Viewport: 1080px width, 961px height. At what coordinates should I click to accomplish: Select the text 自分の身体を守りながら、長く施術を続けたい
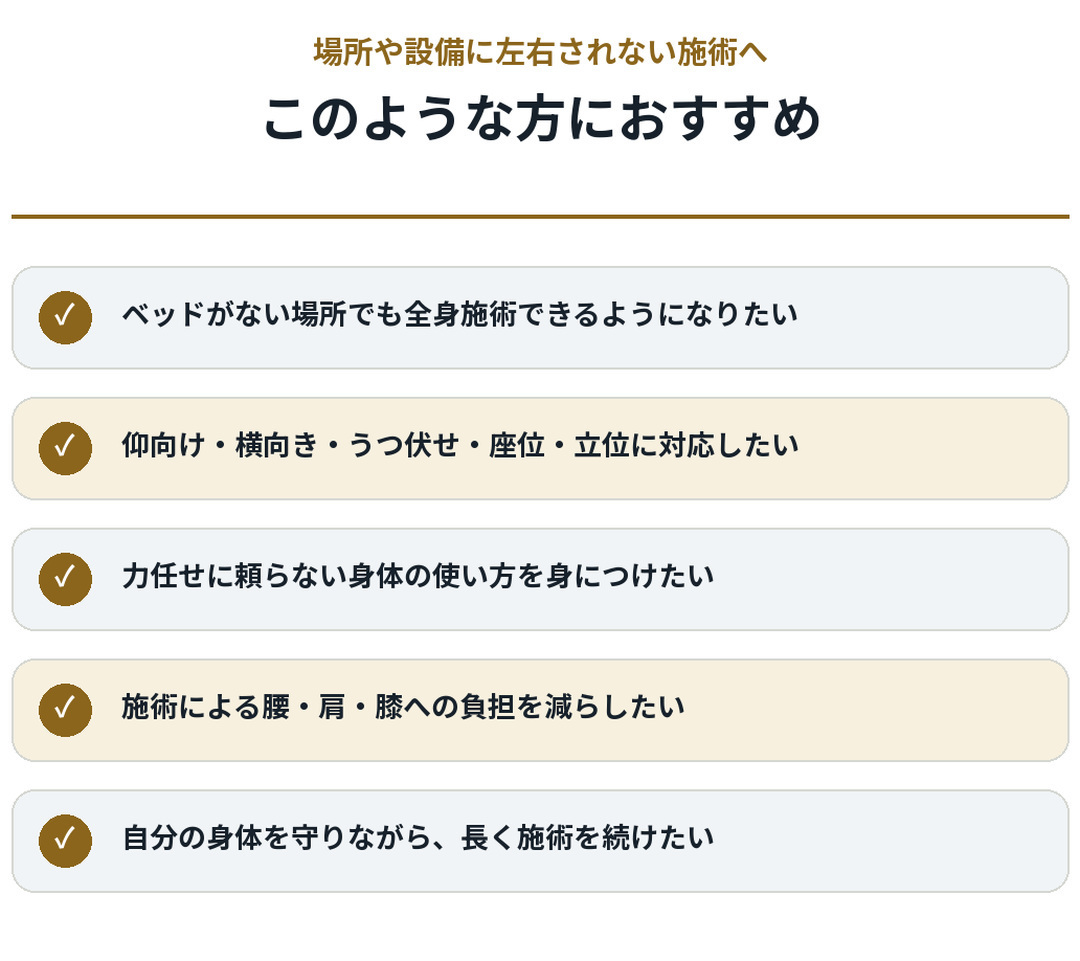pos(417,838)
